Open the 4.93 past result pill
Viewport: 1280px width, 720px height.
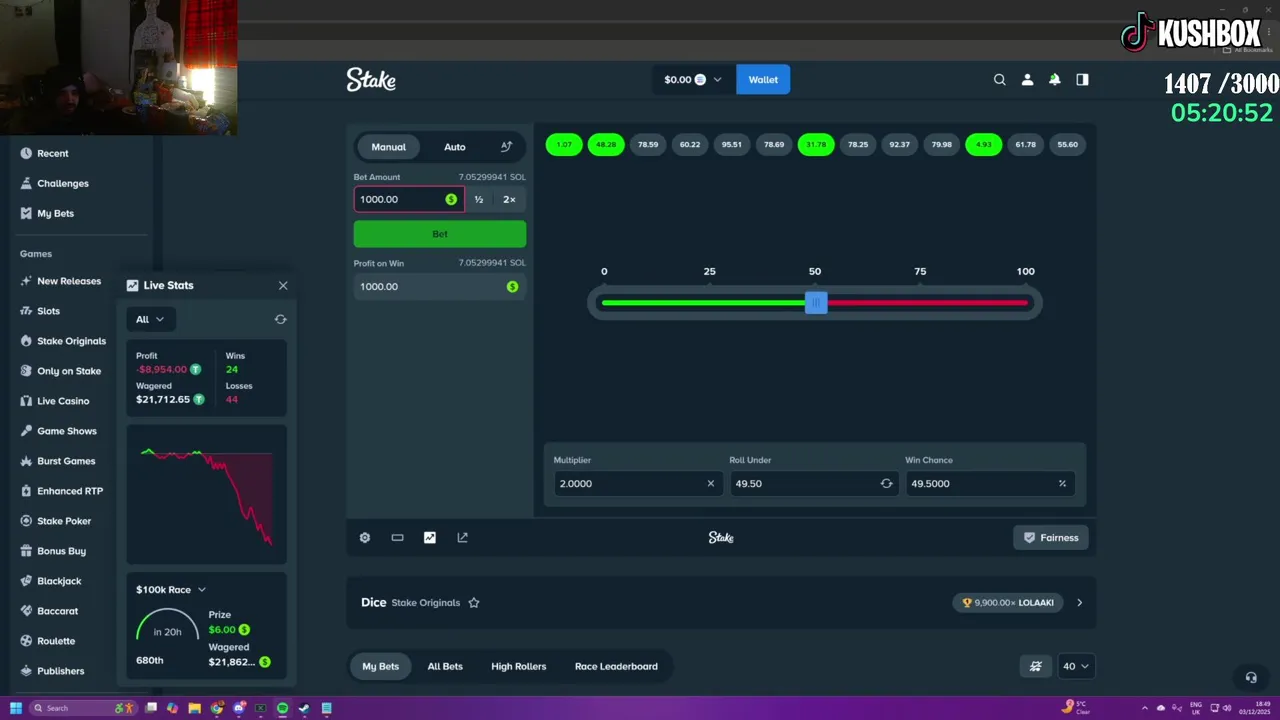point(984,145)
